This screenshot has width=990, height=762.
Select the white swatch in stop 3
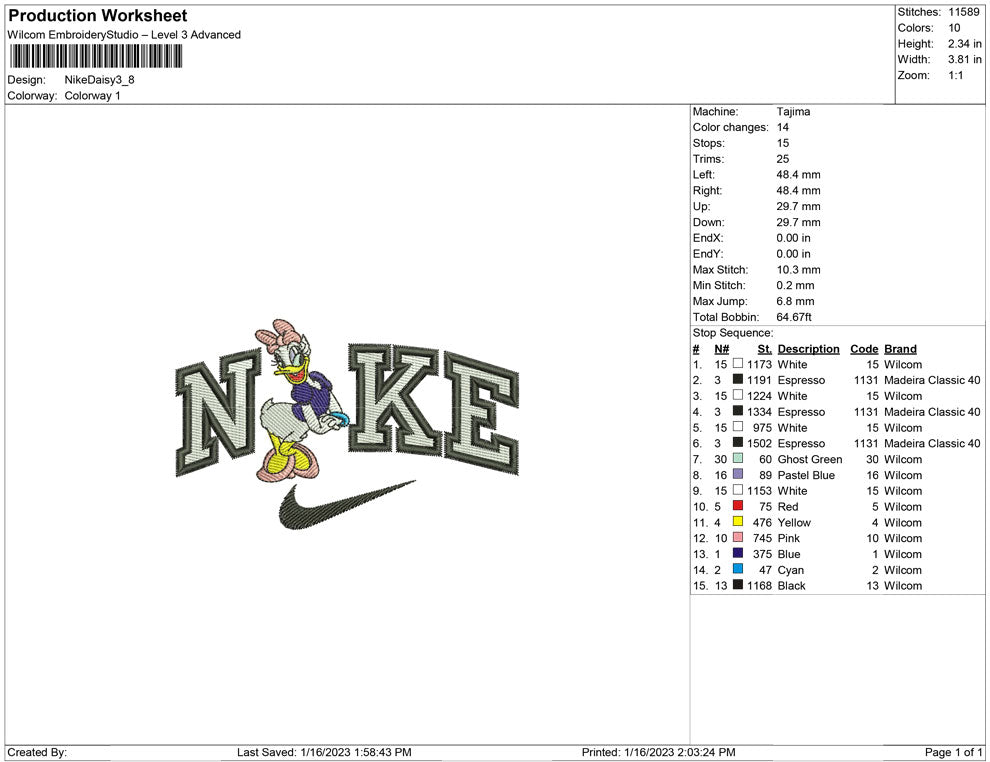pos(737,396)
